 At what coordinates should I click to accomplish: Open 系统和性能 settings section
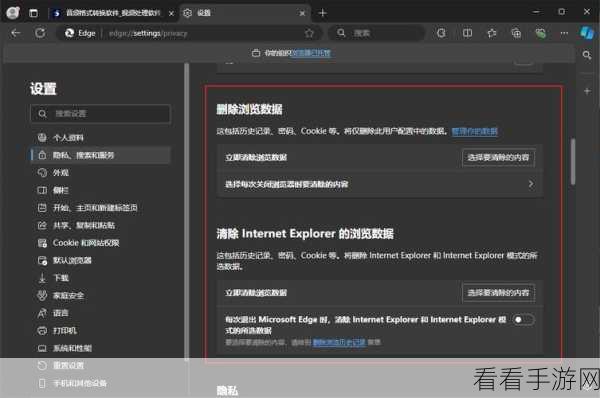coord(100,348)
